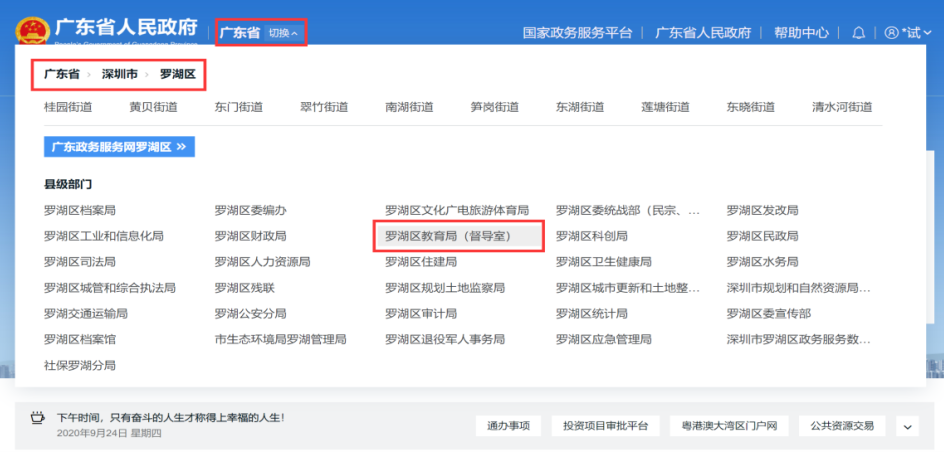Choose 清水河街道

point(842,108)
